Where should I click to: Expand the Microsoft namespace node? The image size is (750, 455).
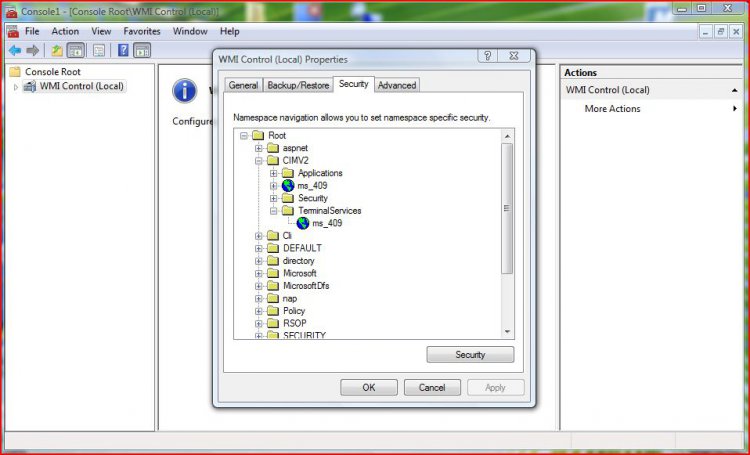(x=259, y=273)
